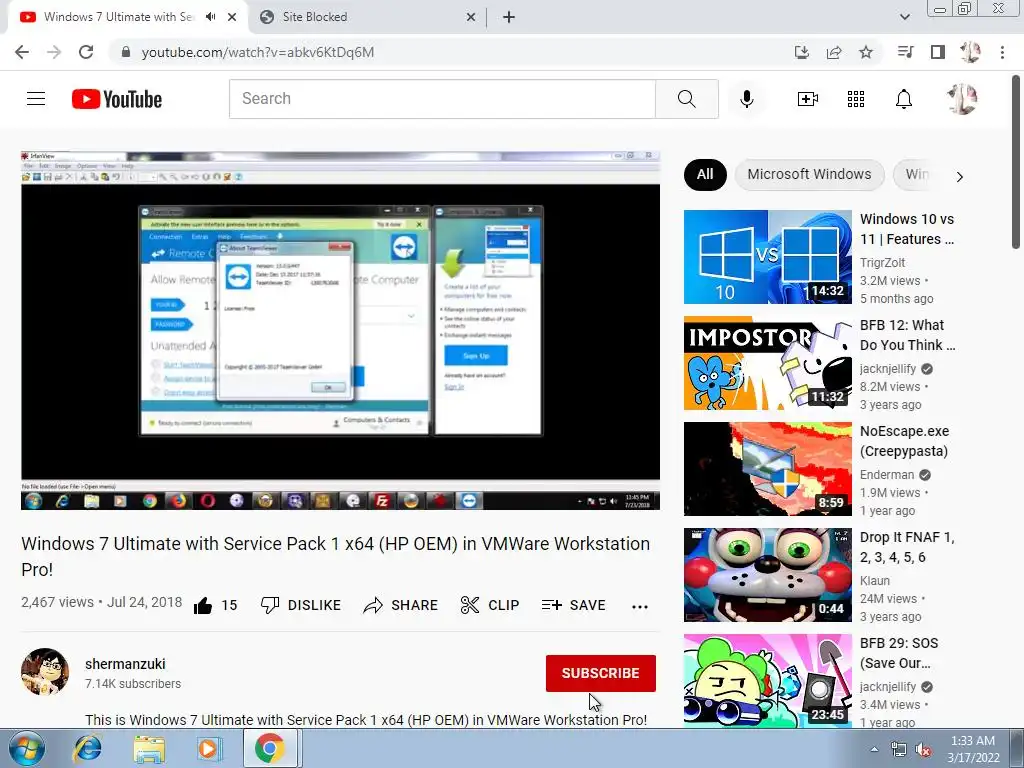Click the red SUBSCRIBE button

click(x=600, y=673)
